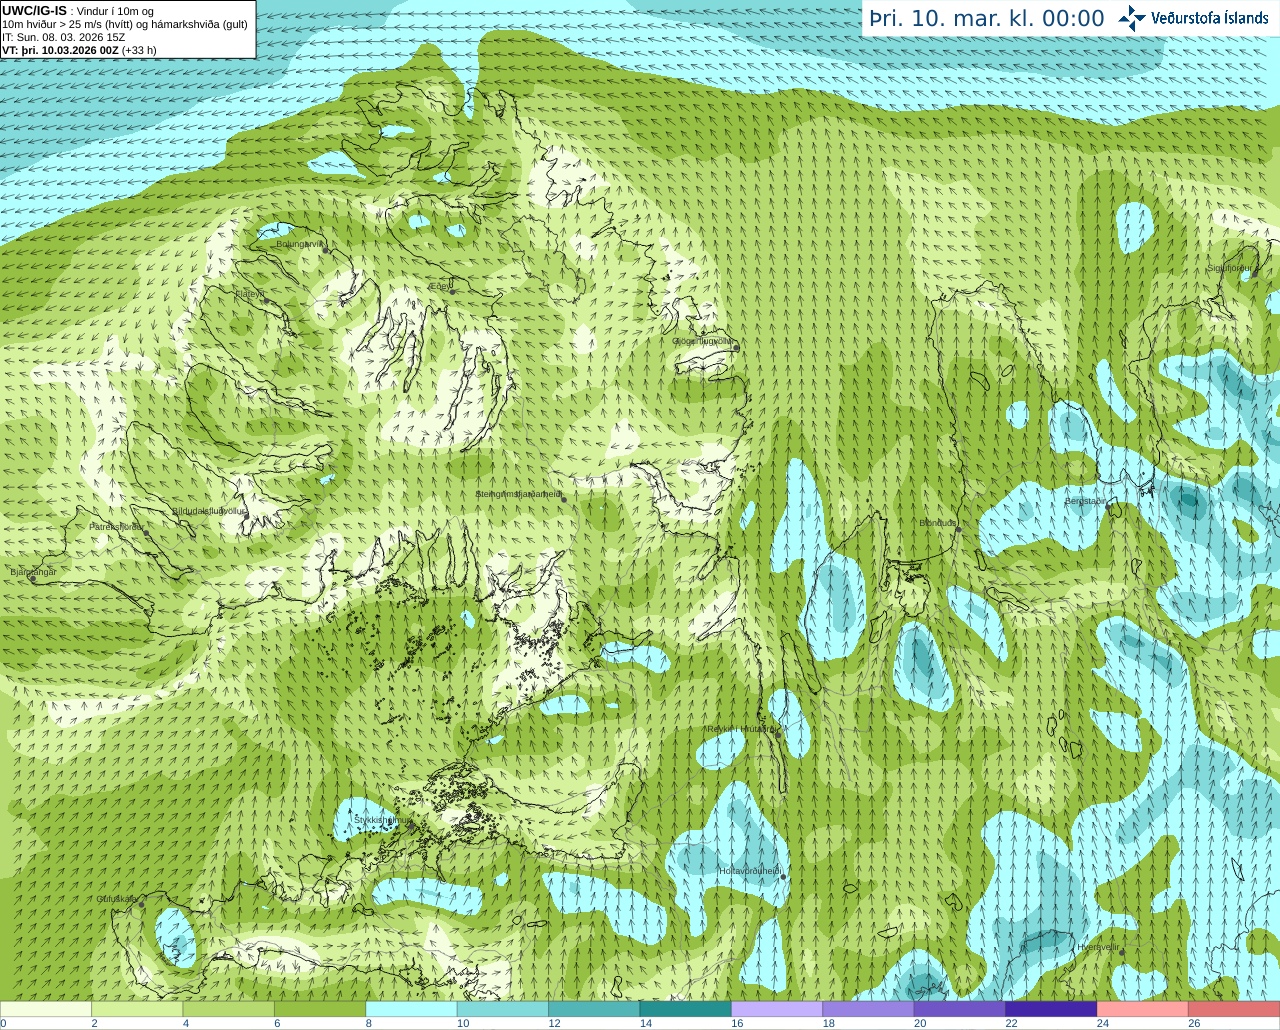The width and height of the screenshot is (1280, 1030).
Task: Select the Bolungarvík station label
Action: [x=300, y=244]
